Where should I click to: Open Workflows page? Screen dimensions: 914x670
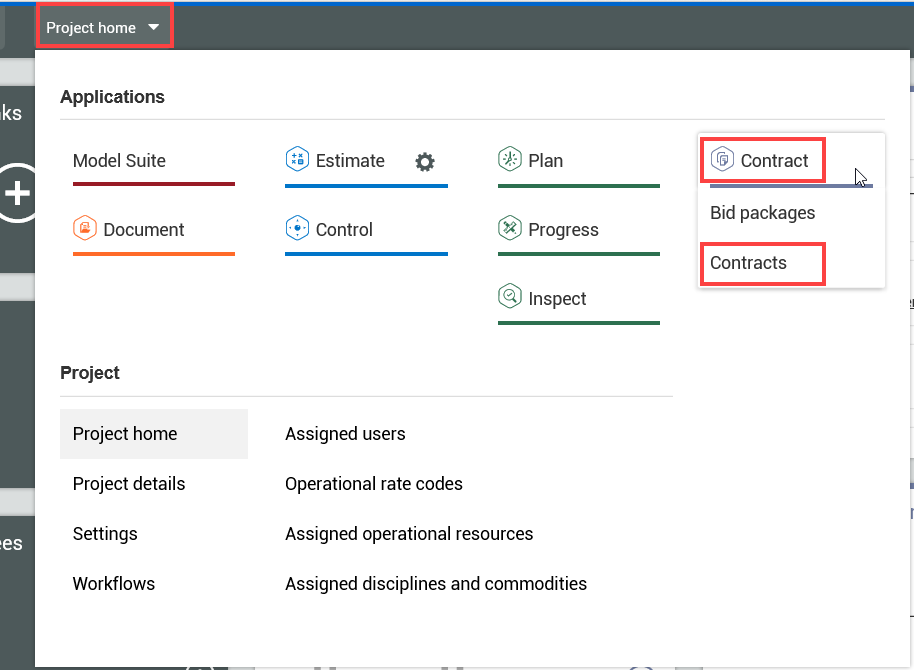coord(114,584)
